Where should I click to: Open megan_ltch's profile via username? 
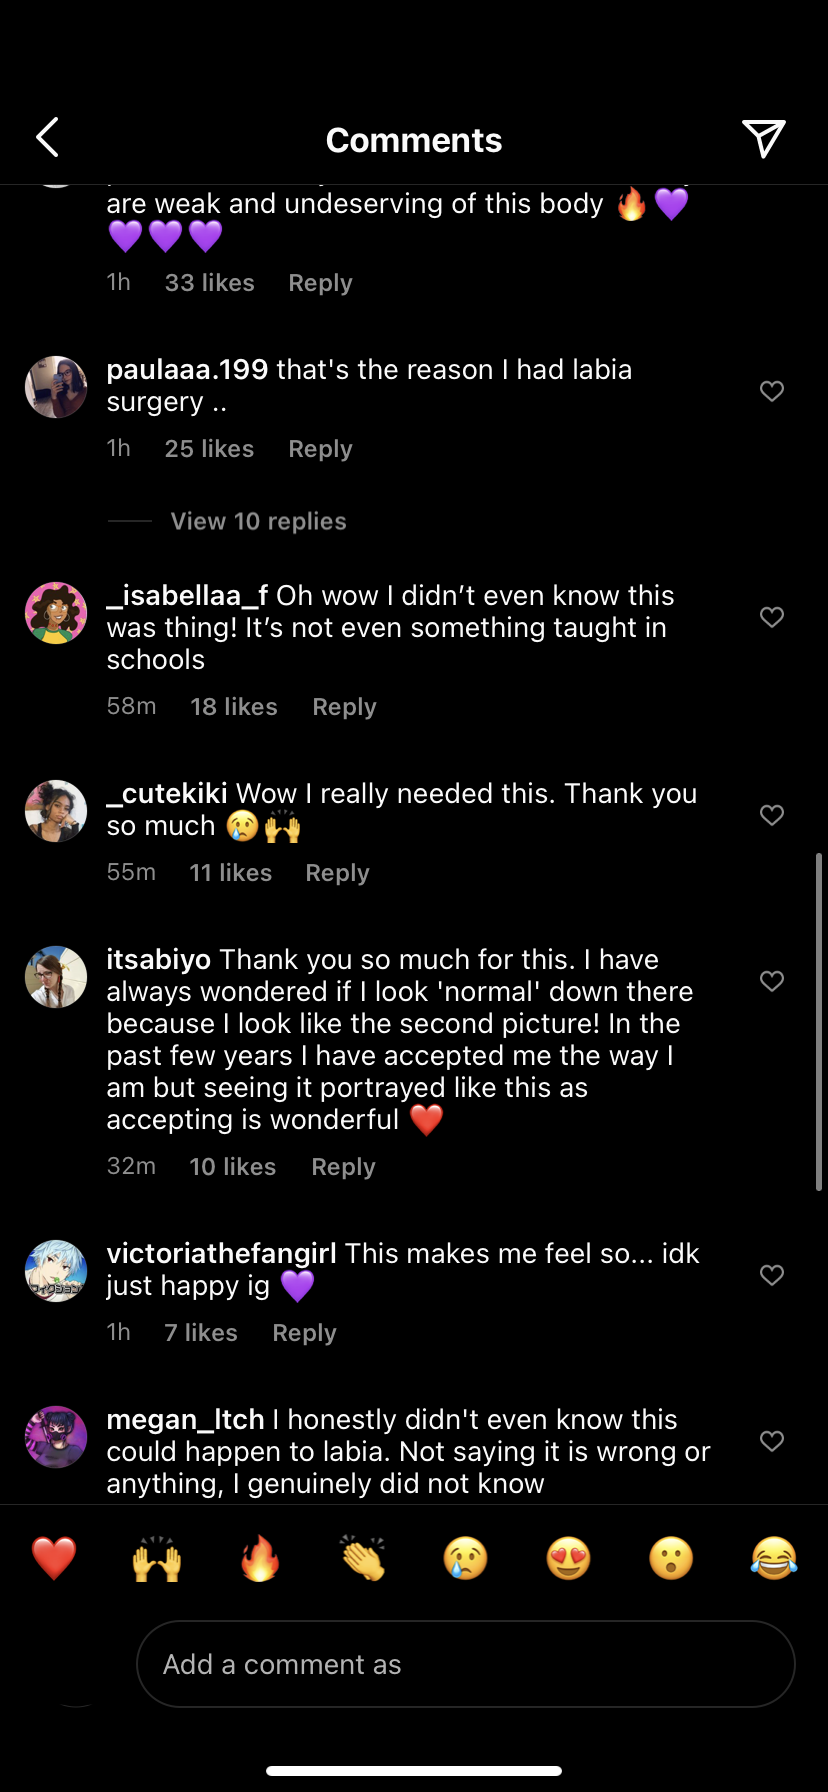pos(185,1420)
